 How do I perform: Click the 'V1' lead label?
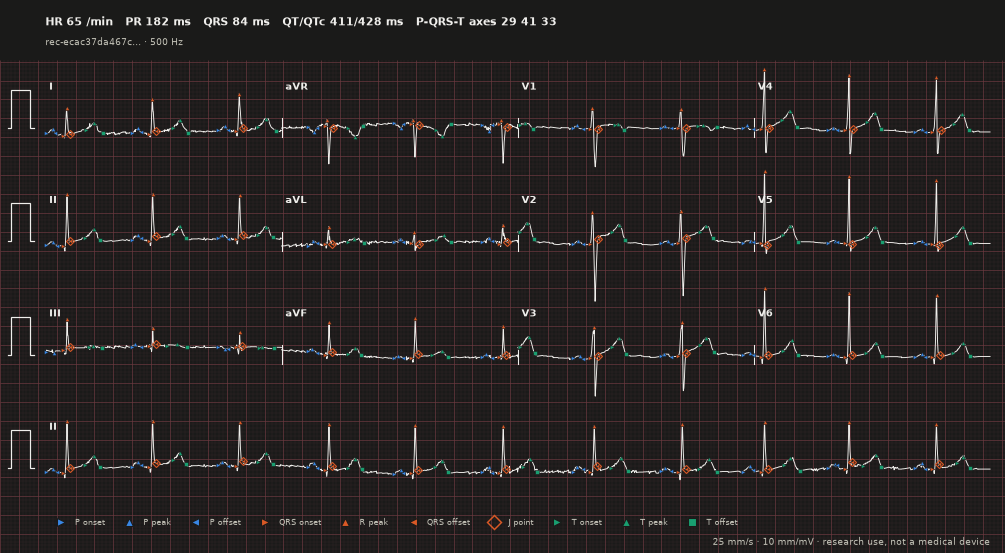(529, 87)
